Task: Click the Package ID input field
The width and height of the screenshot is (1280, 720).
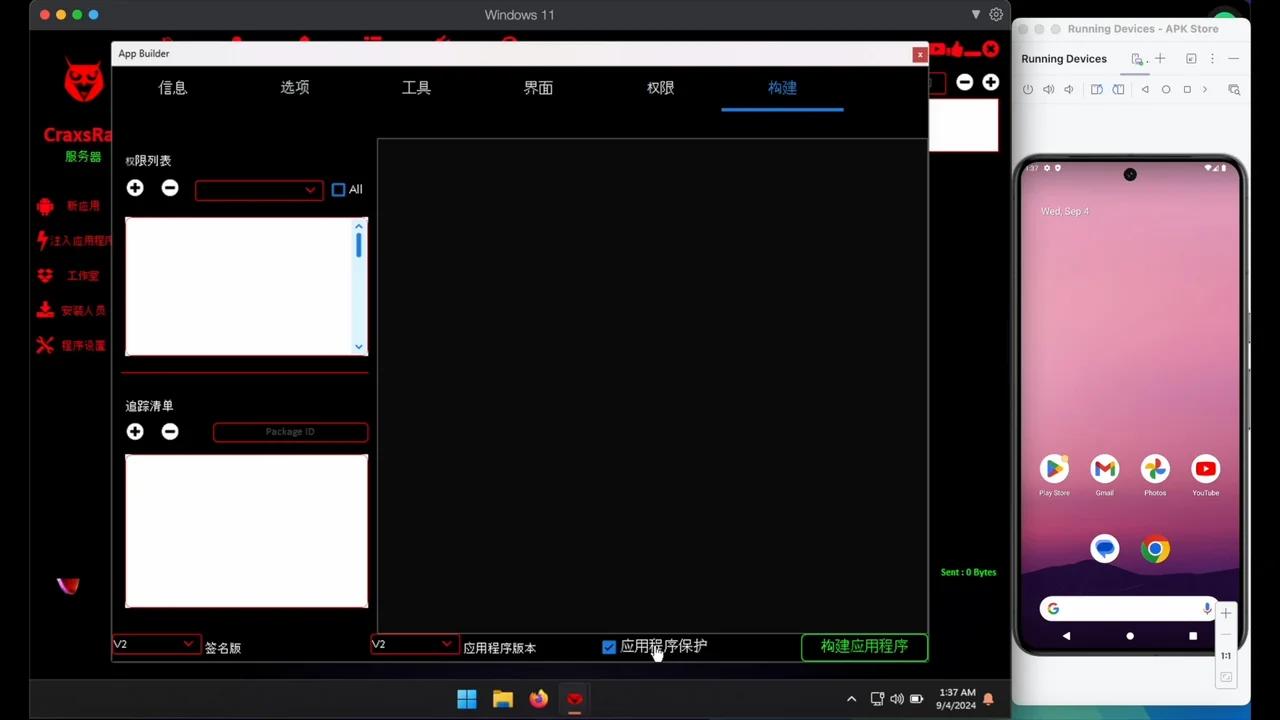Action: point(290,432)
